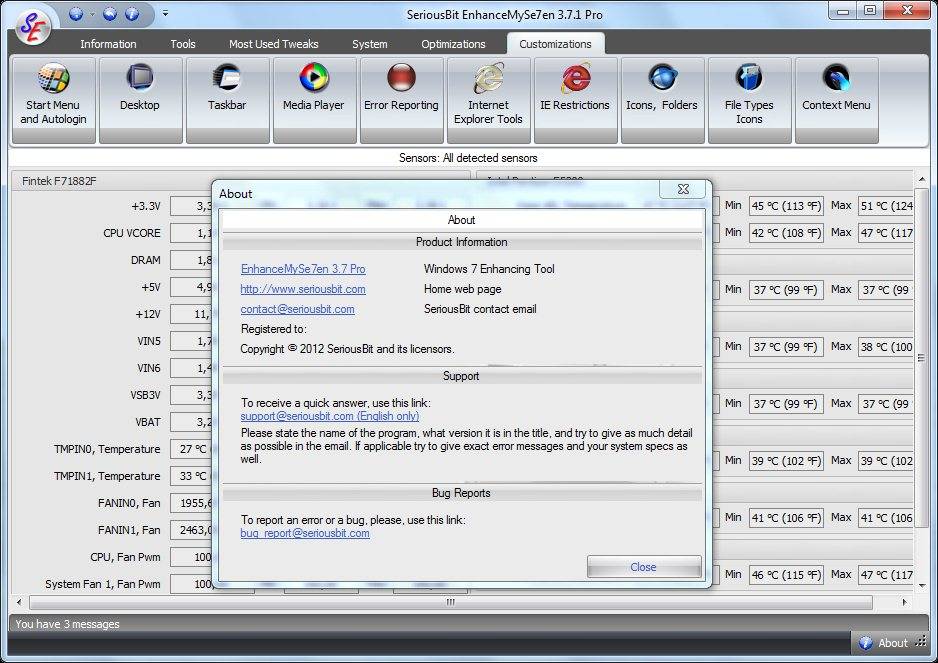Screen dimensions: 938x663
Task: Click the support@seriousbit.com email link
Action: 330,416
